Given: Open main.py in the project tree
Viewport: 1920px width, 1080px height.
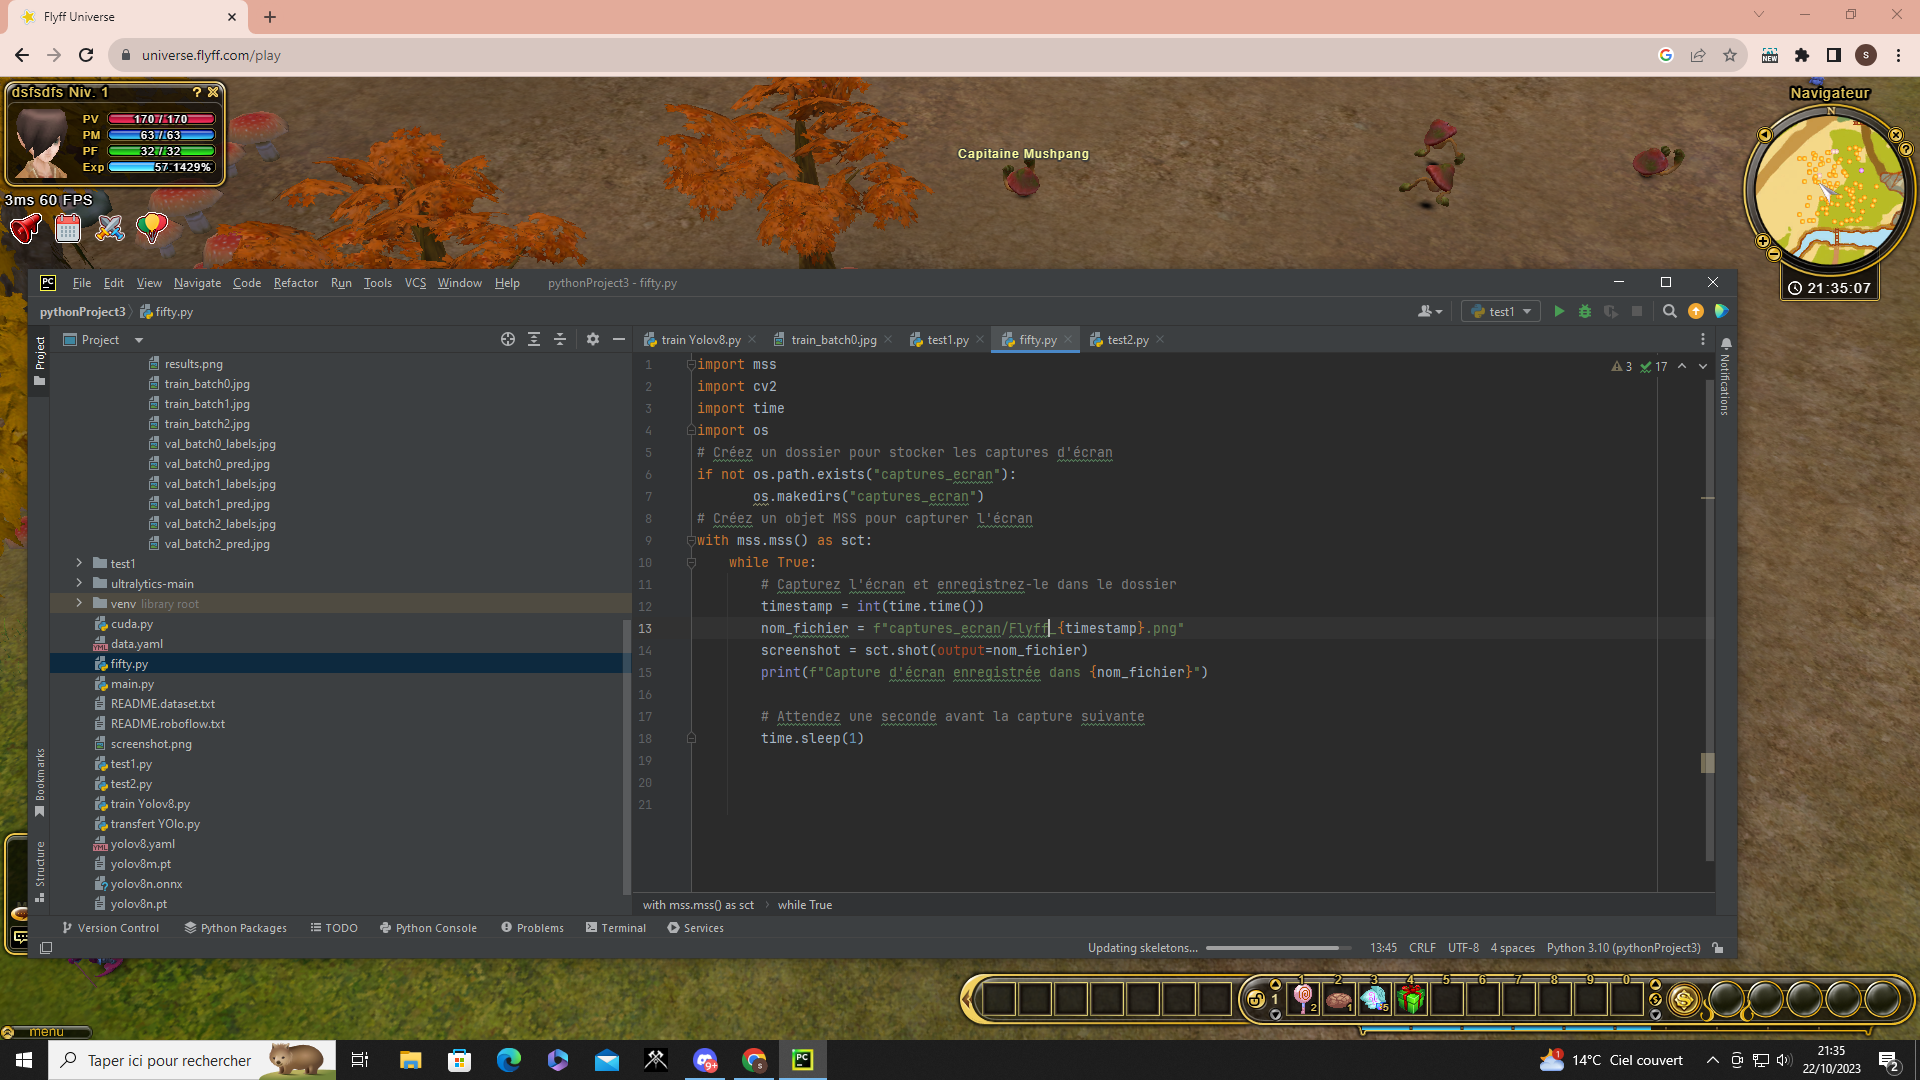Looking at the screenshot, I should coord(132,684).
